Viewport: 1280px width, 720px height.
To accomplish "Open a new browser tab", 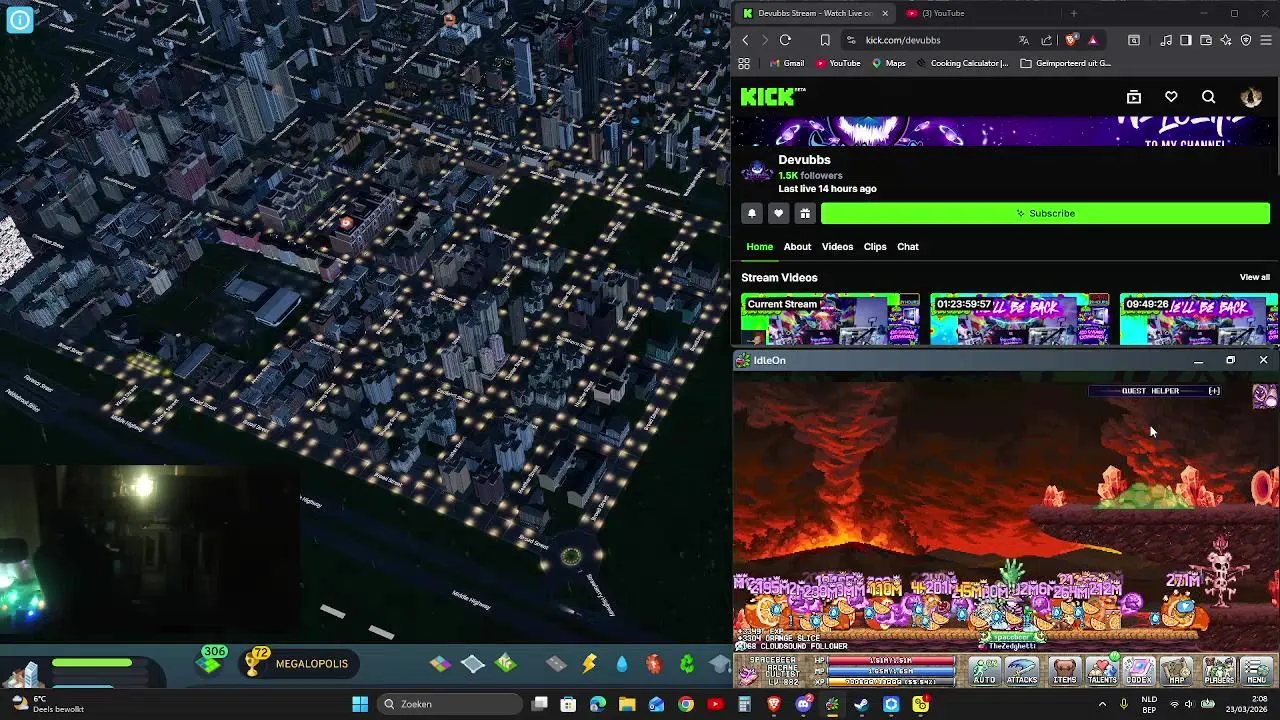I will (x=1073, y=13).
